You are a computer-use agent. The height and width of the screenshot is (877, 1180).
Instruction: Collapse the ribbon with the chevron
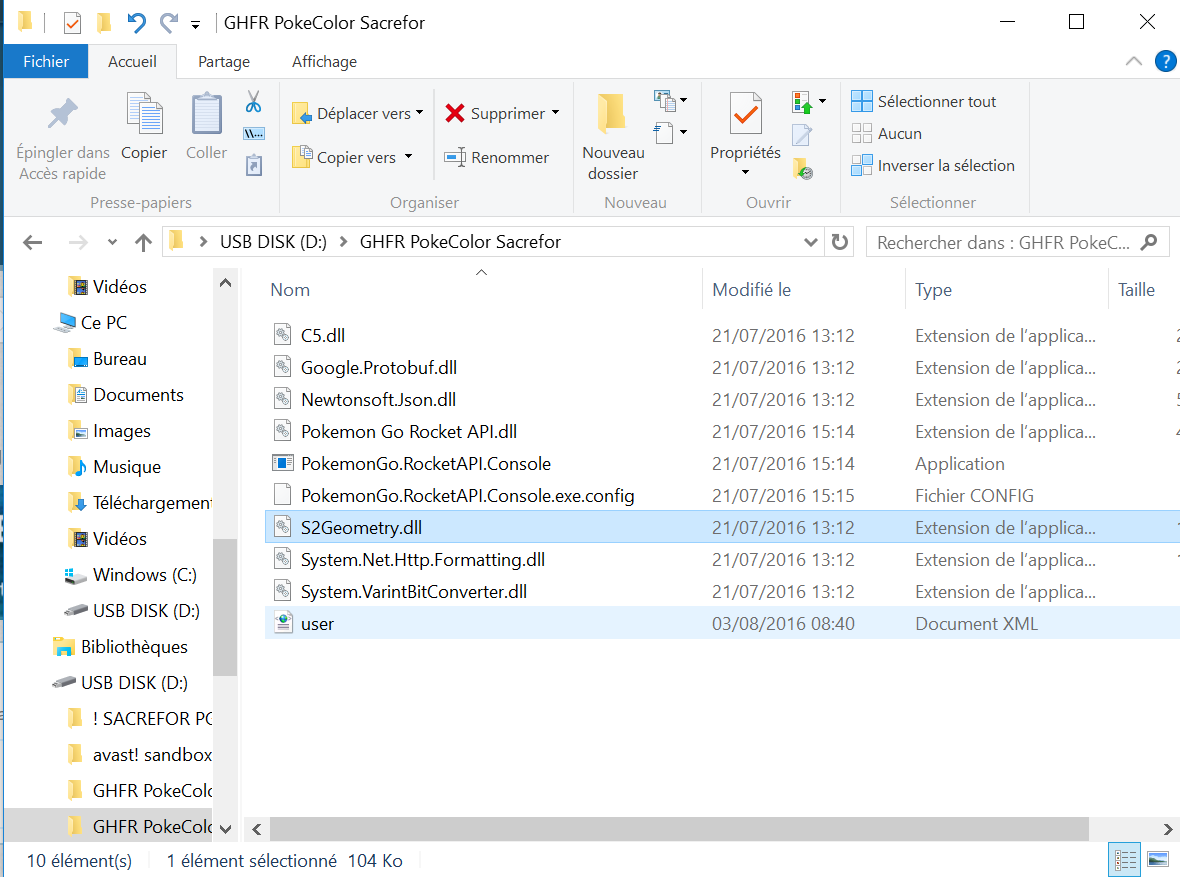[x=1133, y=62]
